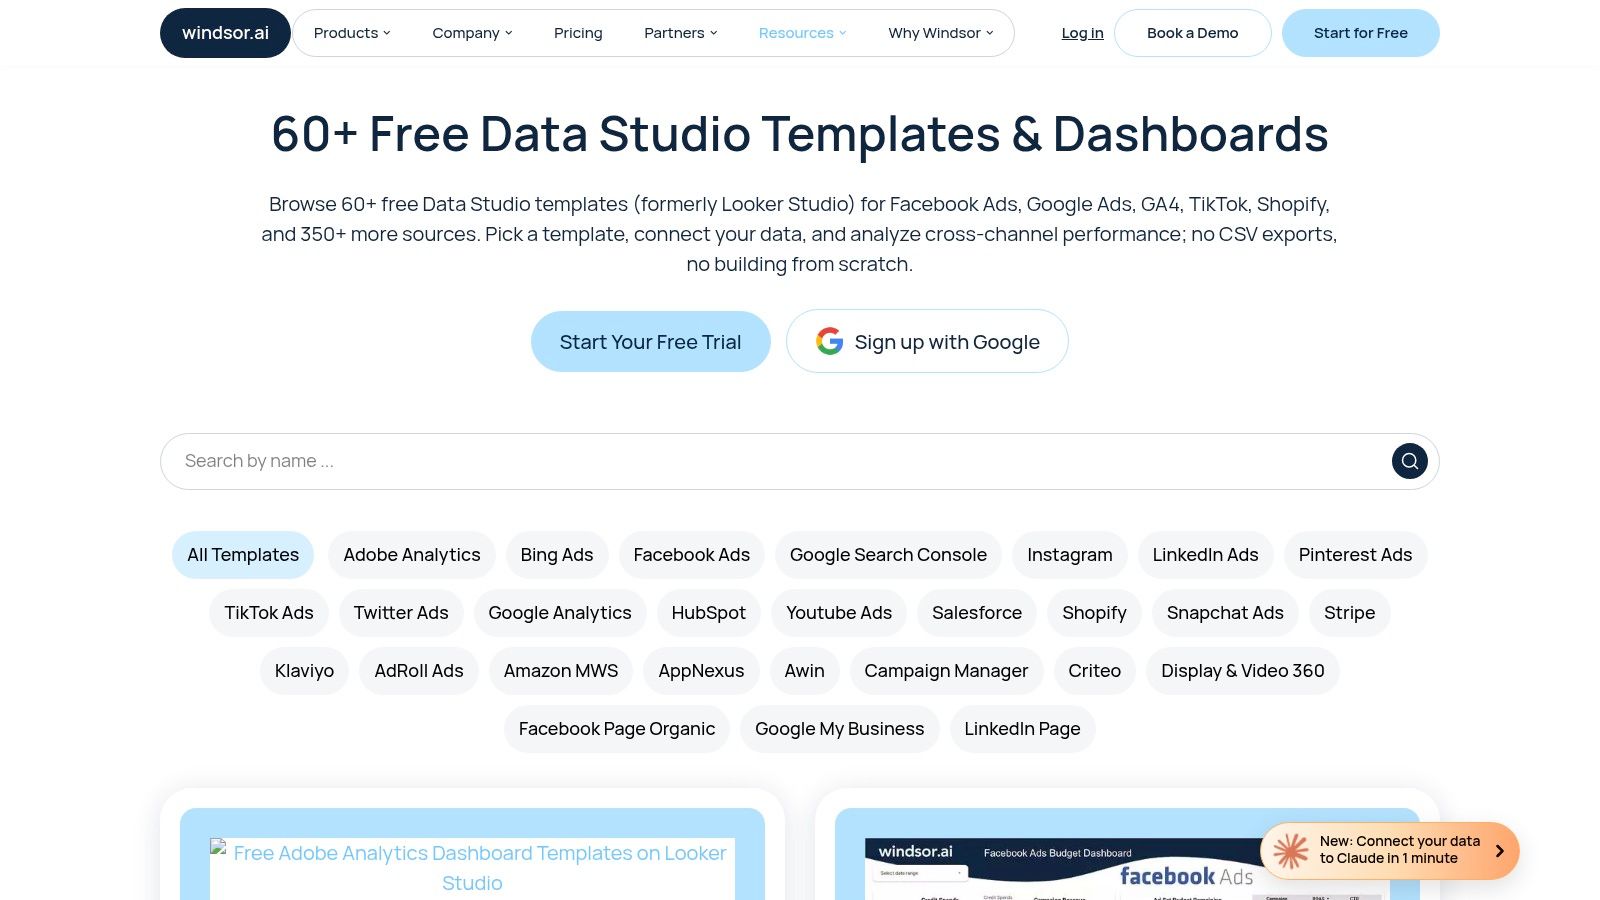Open the Connect your data to Claude banner
This screenshot has width=1600, height=900.
tap(1390, 851)
